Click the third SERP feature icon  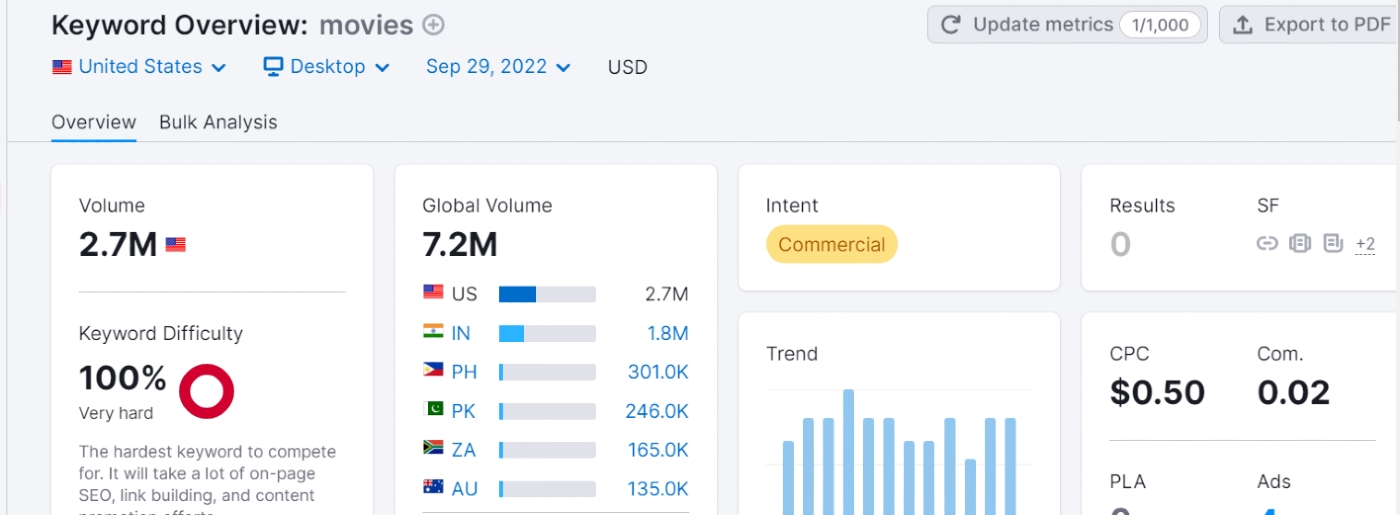[1332, 243]
